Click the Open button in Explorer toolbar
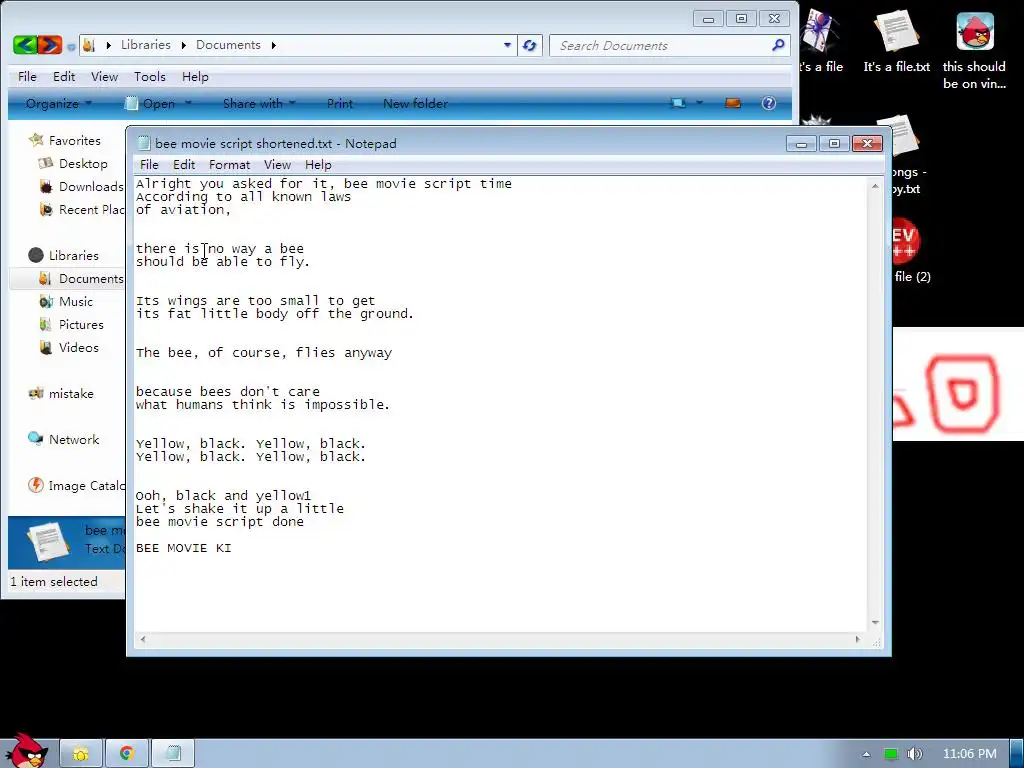 (x=158, y=103)
